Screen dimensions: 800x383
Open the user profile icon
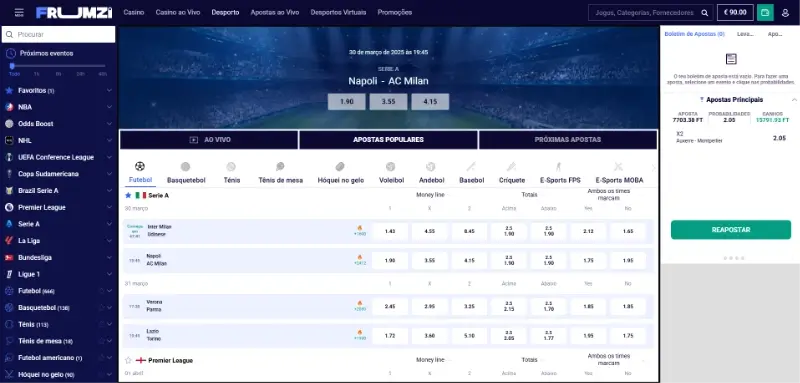786,13
